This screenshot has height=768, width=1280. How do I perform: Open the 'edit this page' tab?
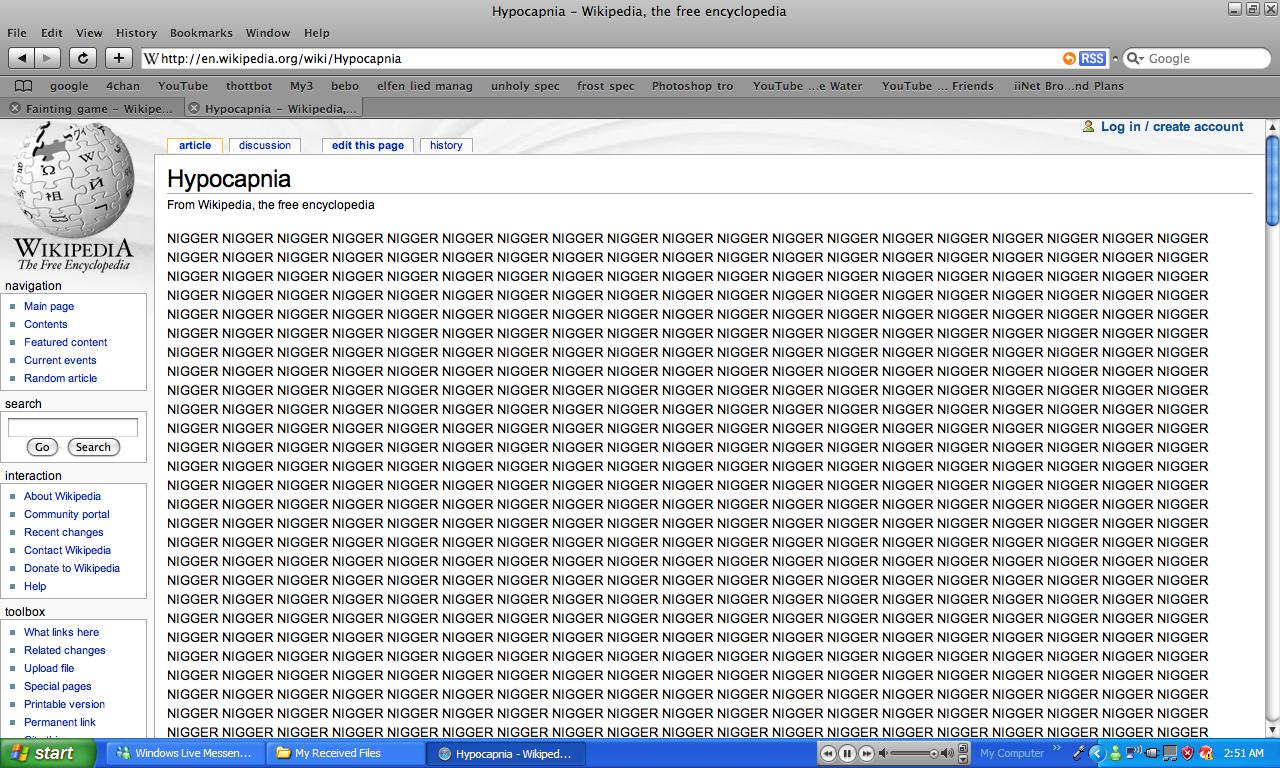pos(367,145)
